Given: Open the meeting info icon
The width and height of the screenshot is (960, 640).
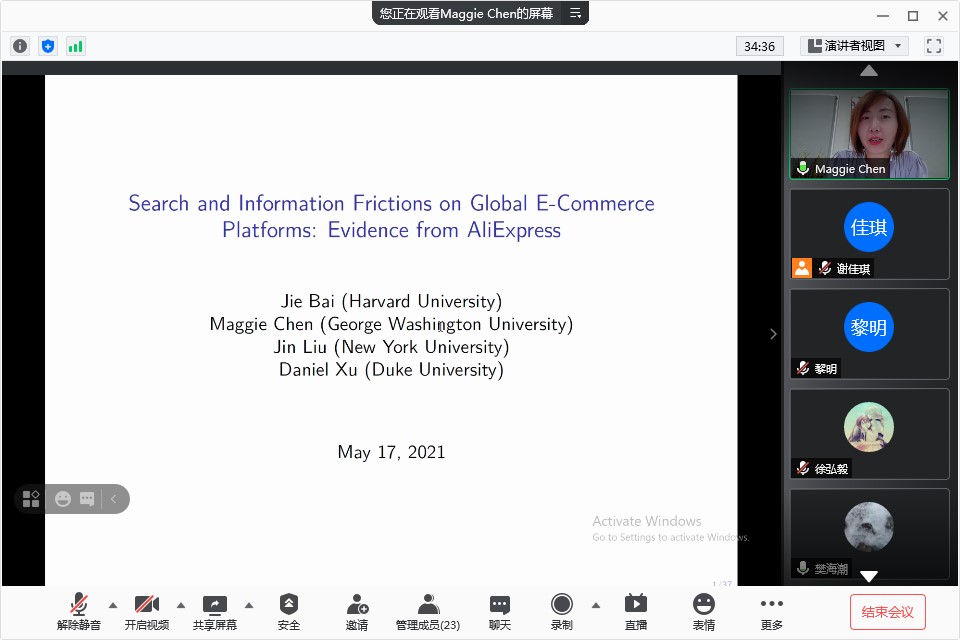Looking at the screenshot, I should coord(20,46).
